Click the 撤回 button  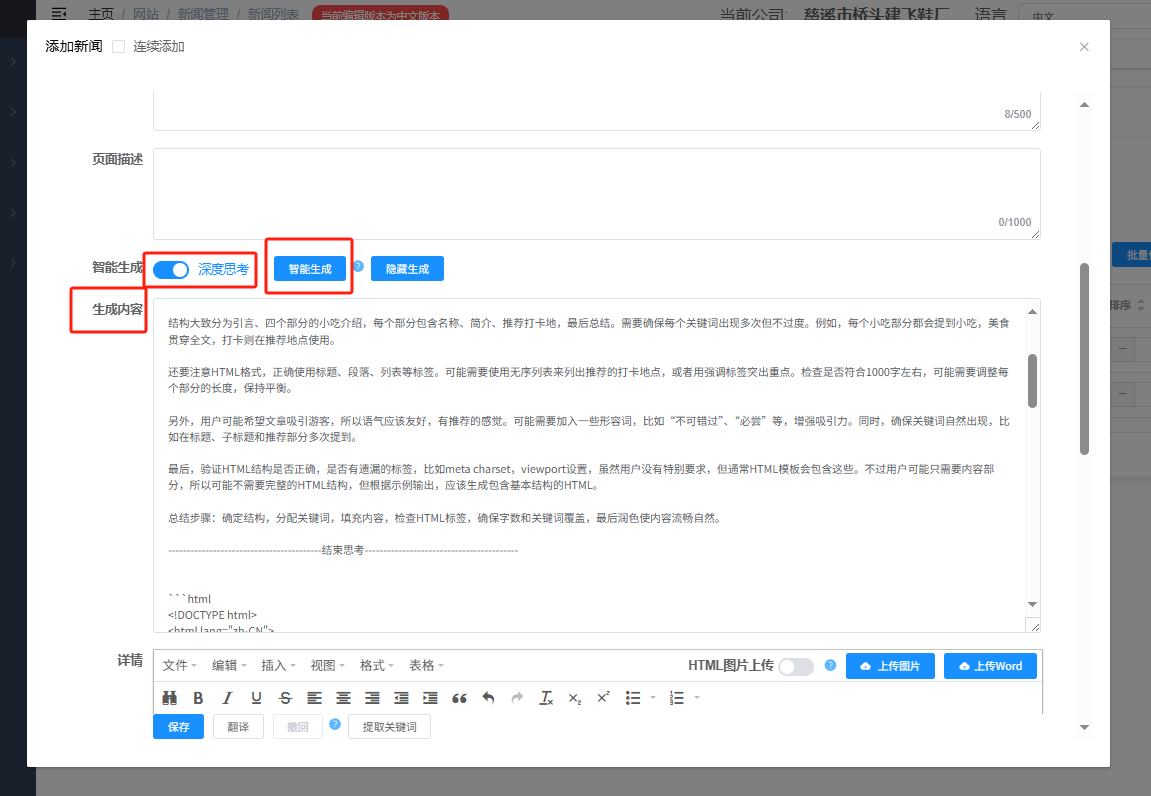[x=297, y=727]
